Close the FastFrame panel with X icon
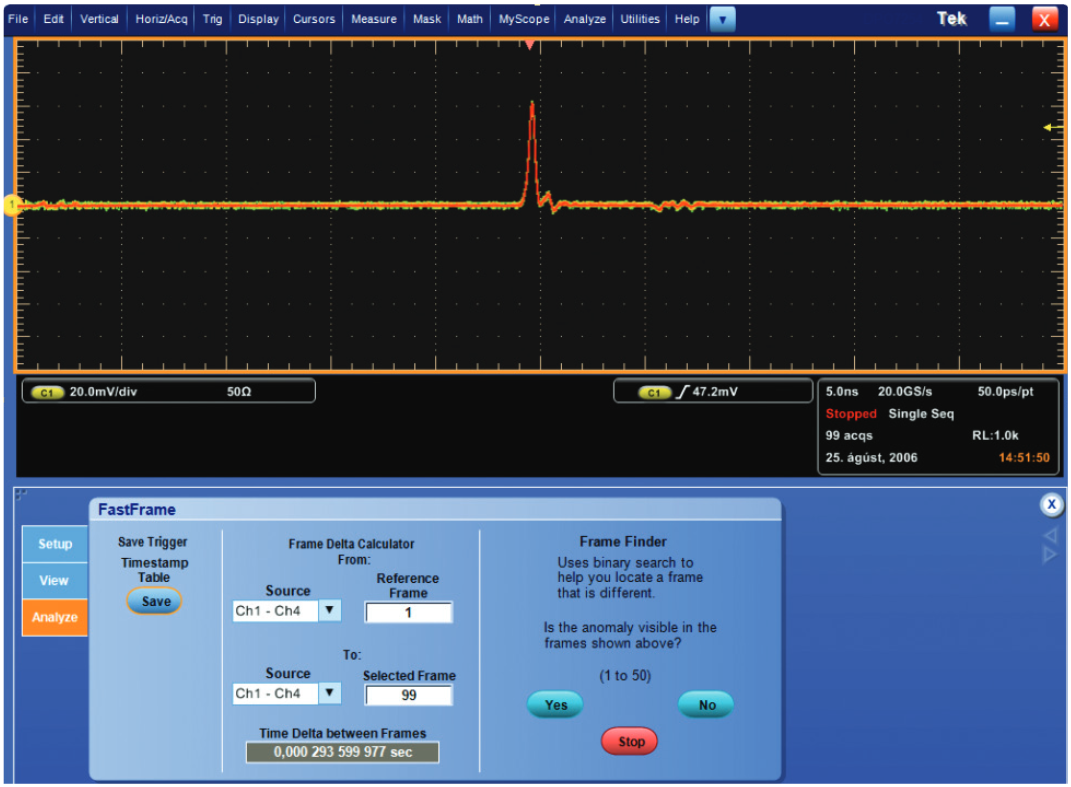Viewport: 1071px width, 787px height. [1050, 505]
